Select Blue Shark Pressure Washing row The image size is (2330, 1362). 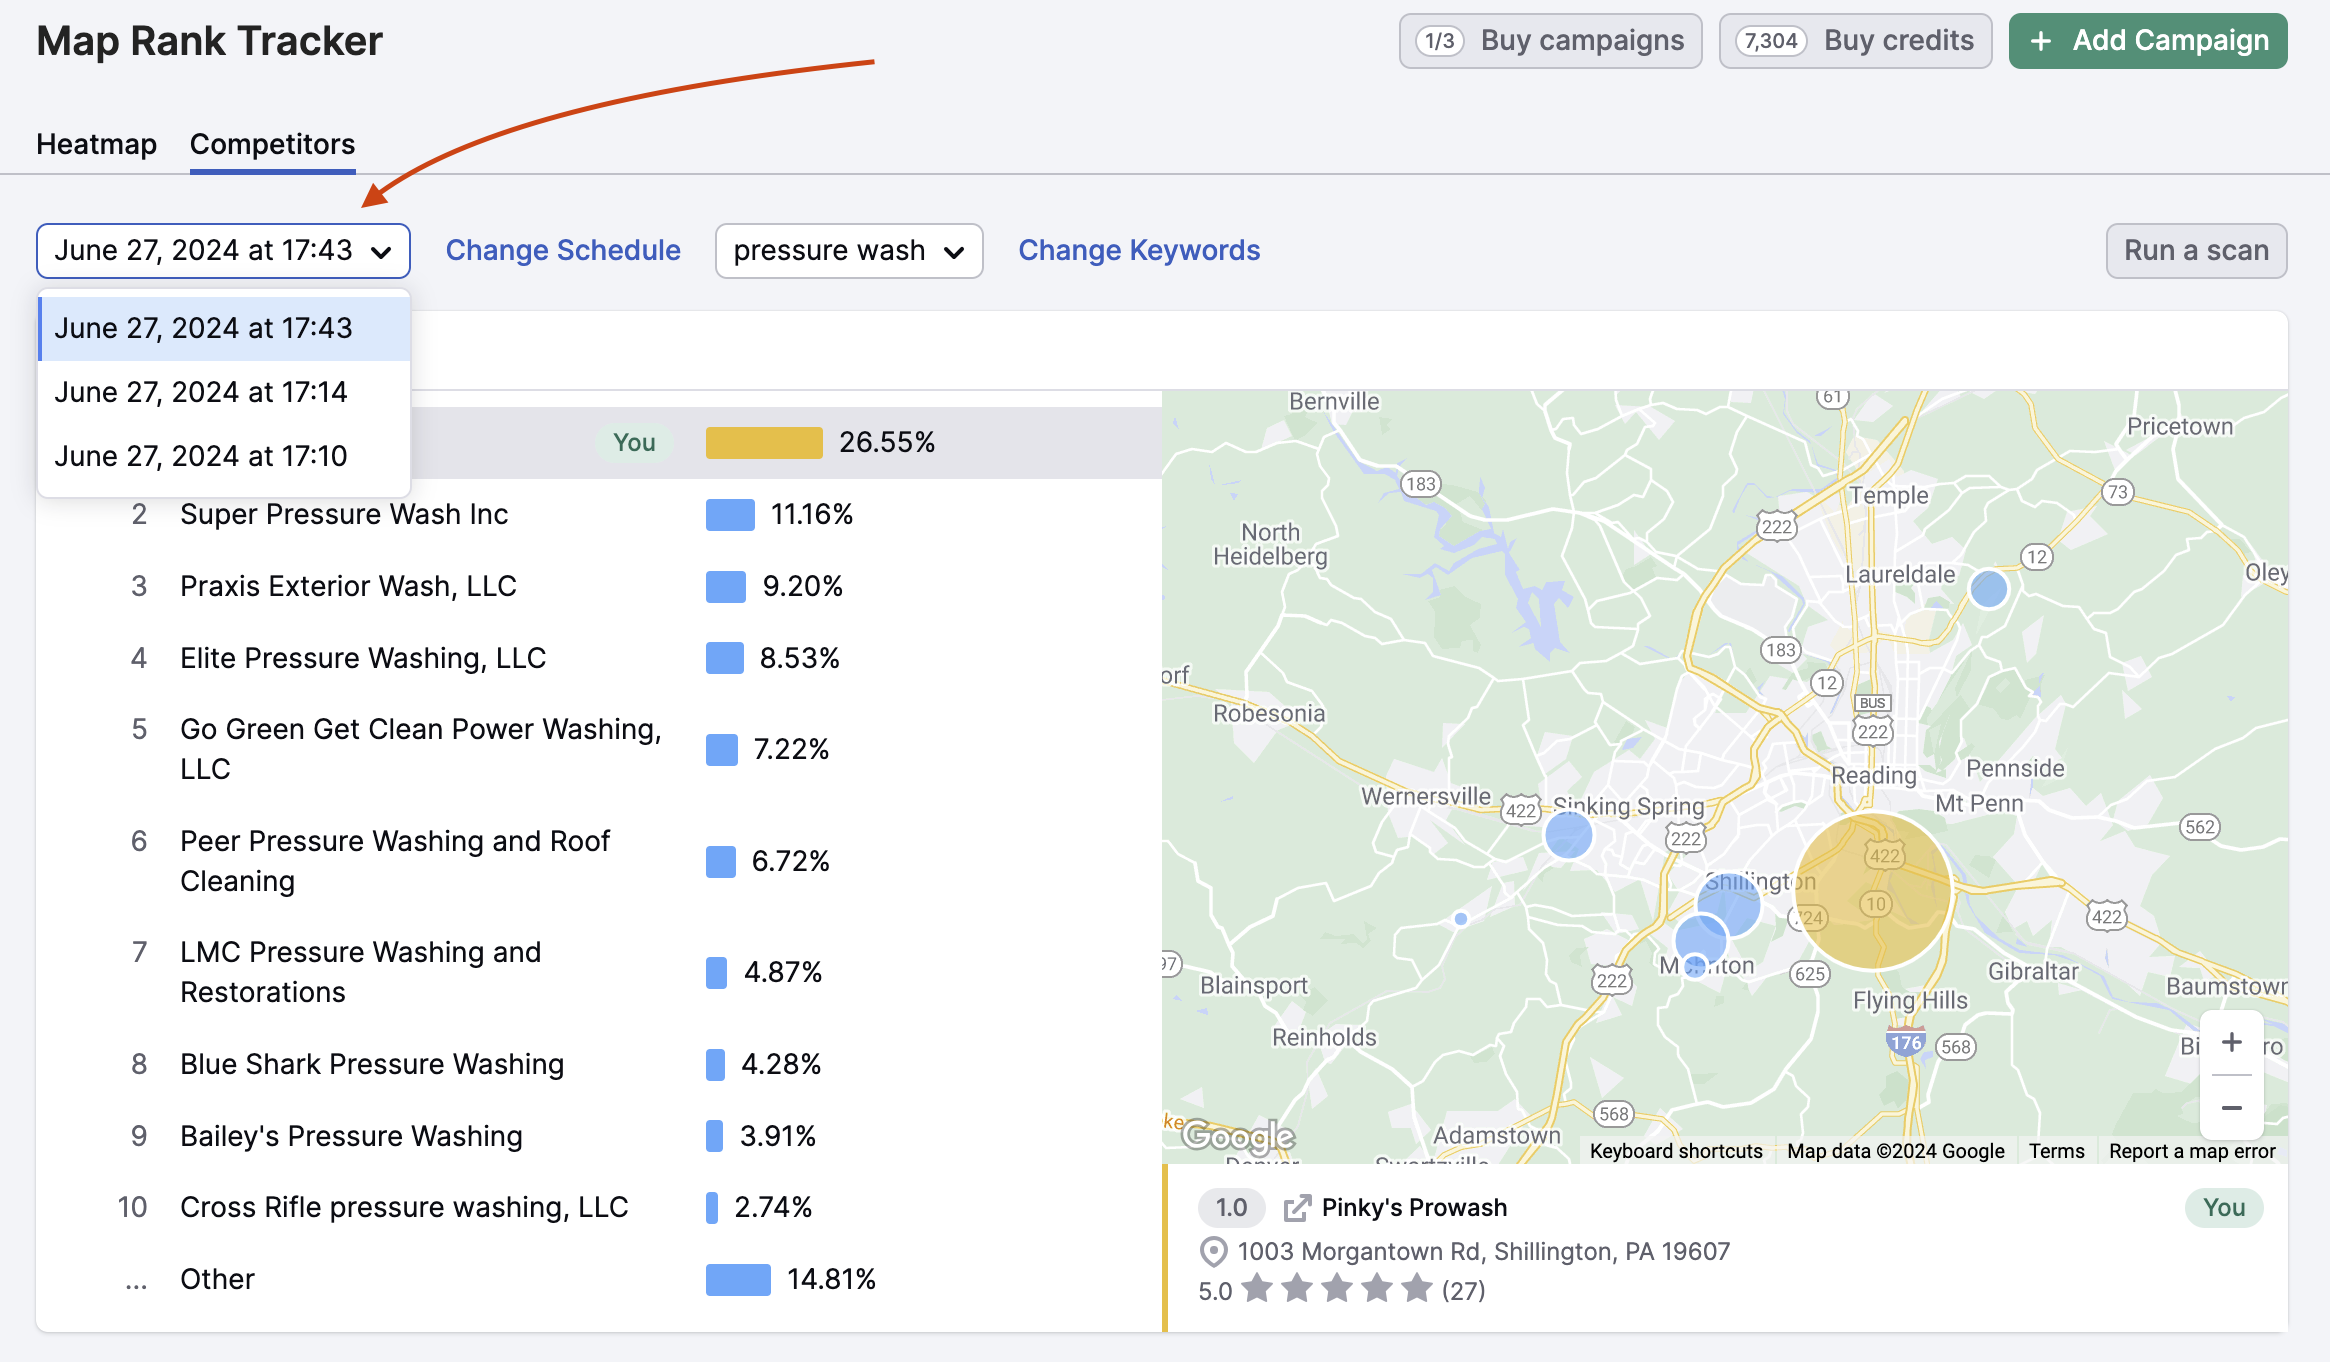(600, 1064)
